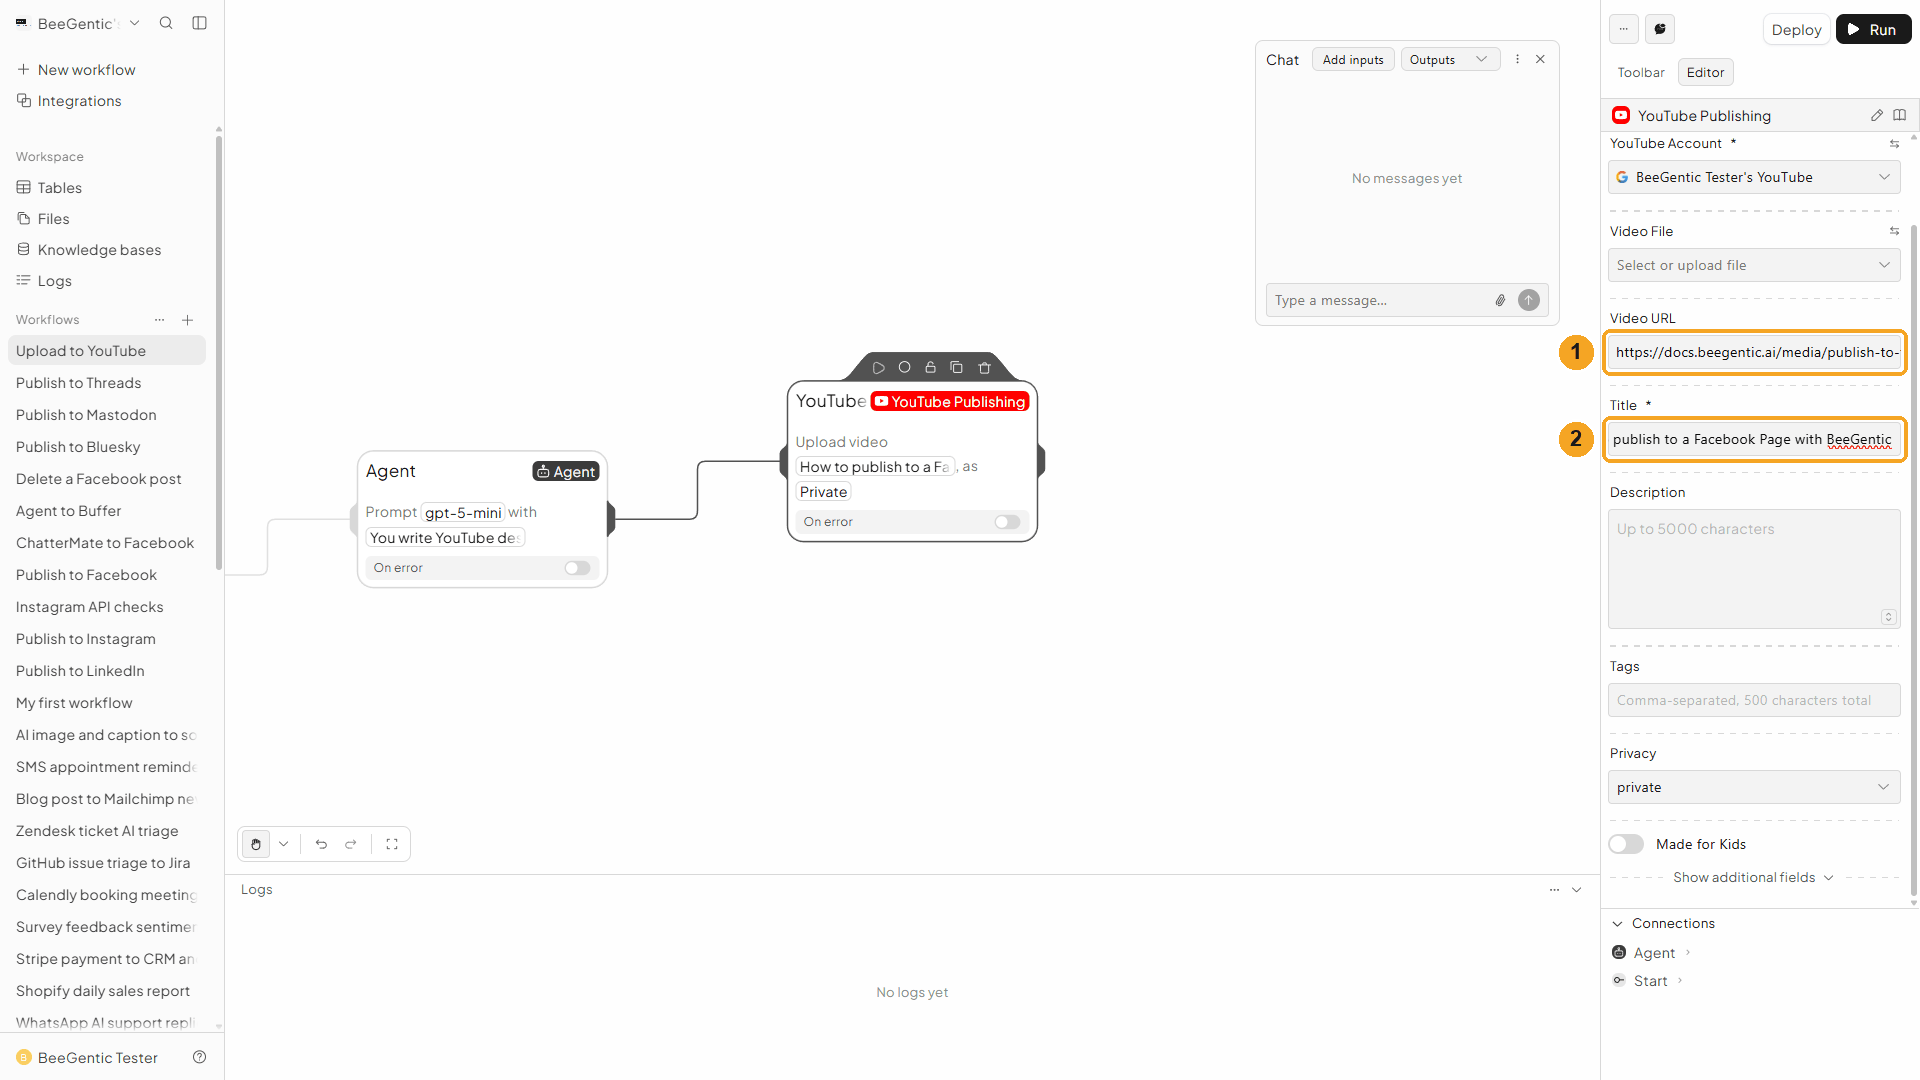Click the Deploy button
The width and height of the screenshot is (1920, 1080).
coord(1796,30)
